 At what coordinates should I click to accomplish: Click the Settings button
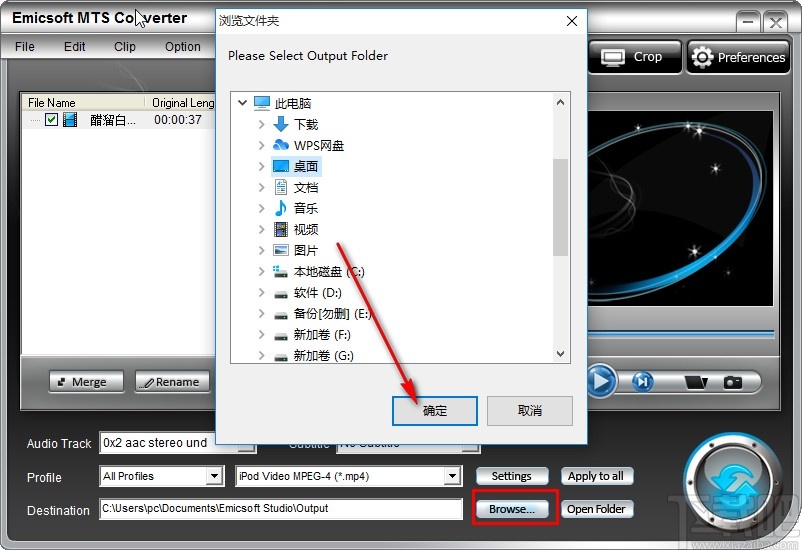coord(511,476)
